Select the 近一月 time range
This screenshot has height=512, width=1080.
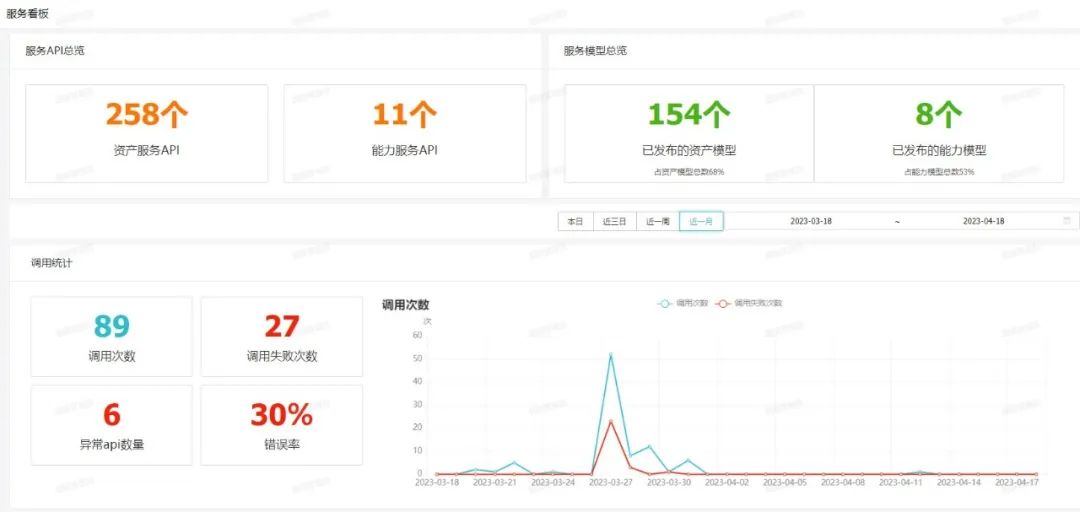tap(701, 221)
